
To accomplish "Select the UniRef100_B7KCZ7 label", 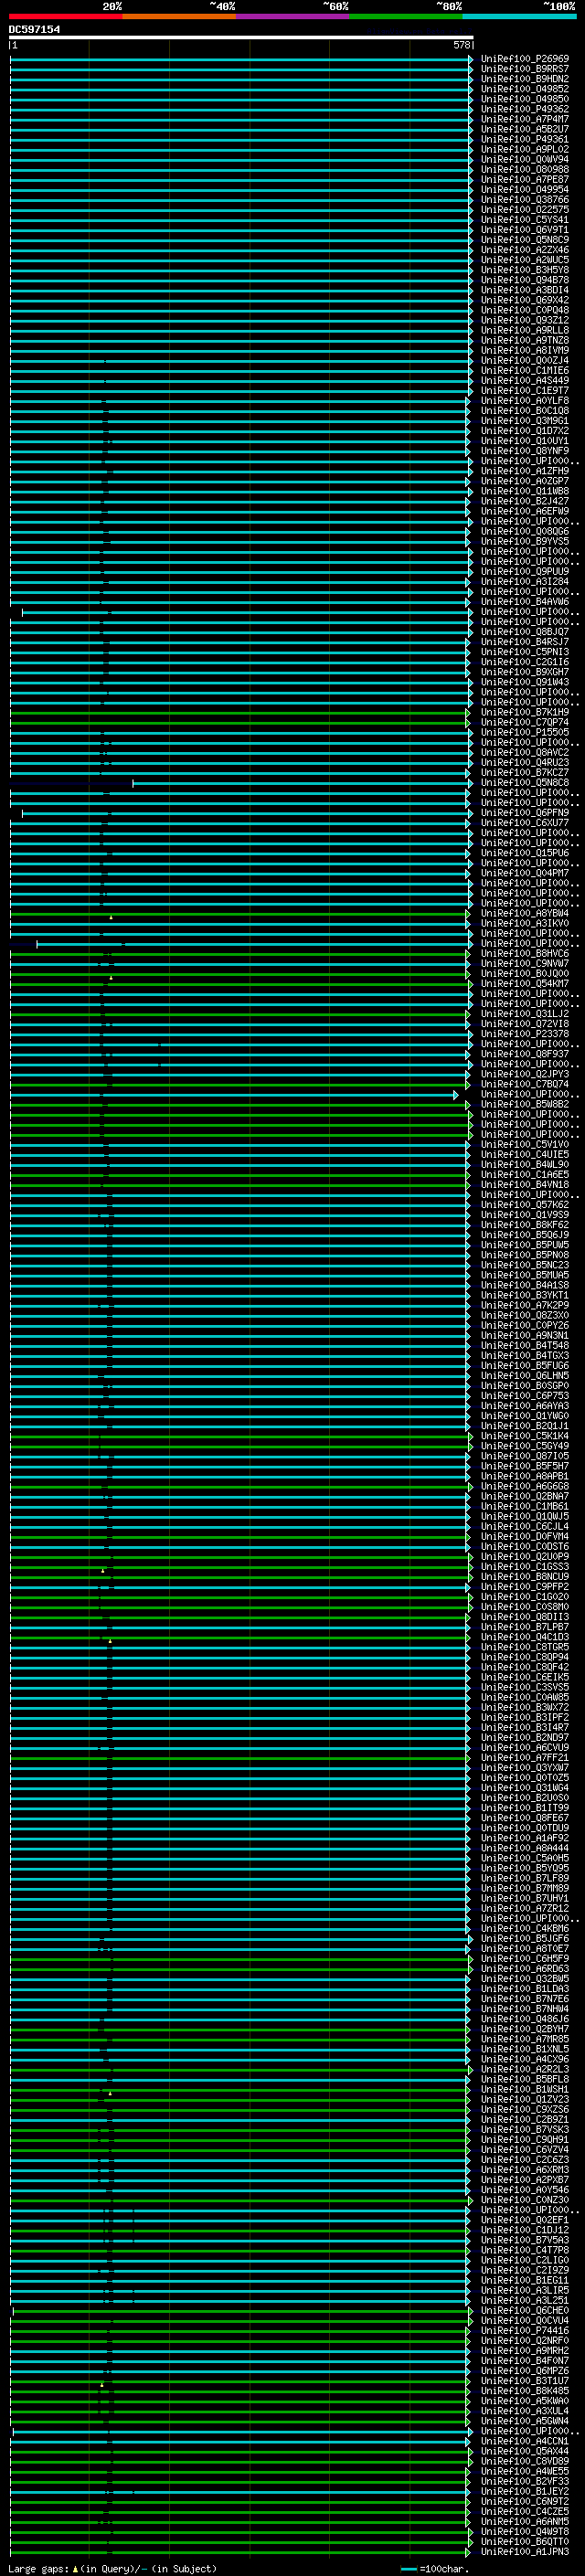I will [x=524, y=772].
